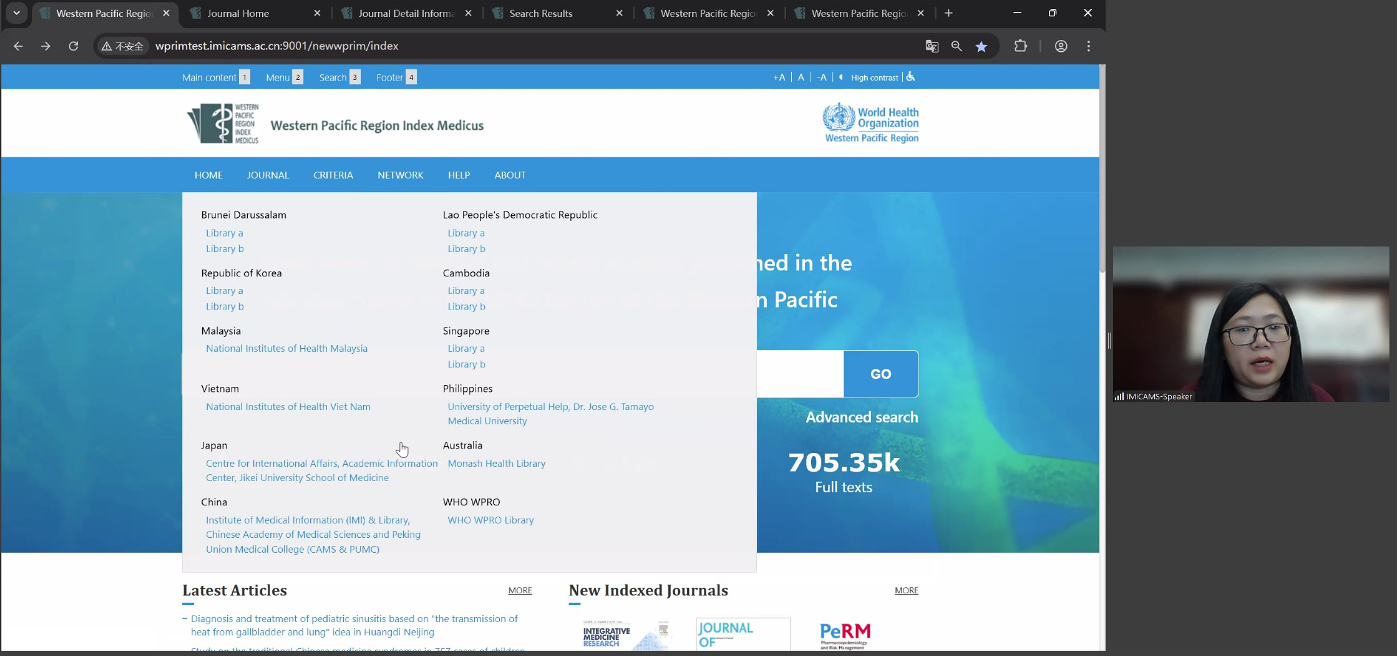The image size is (1397, 656).
Task: Open Library b under Singapore
Action: point(467,365)
